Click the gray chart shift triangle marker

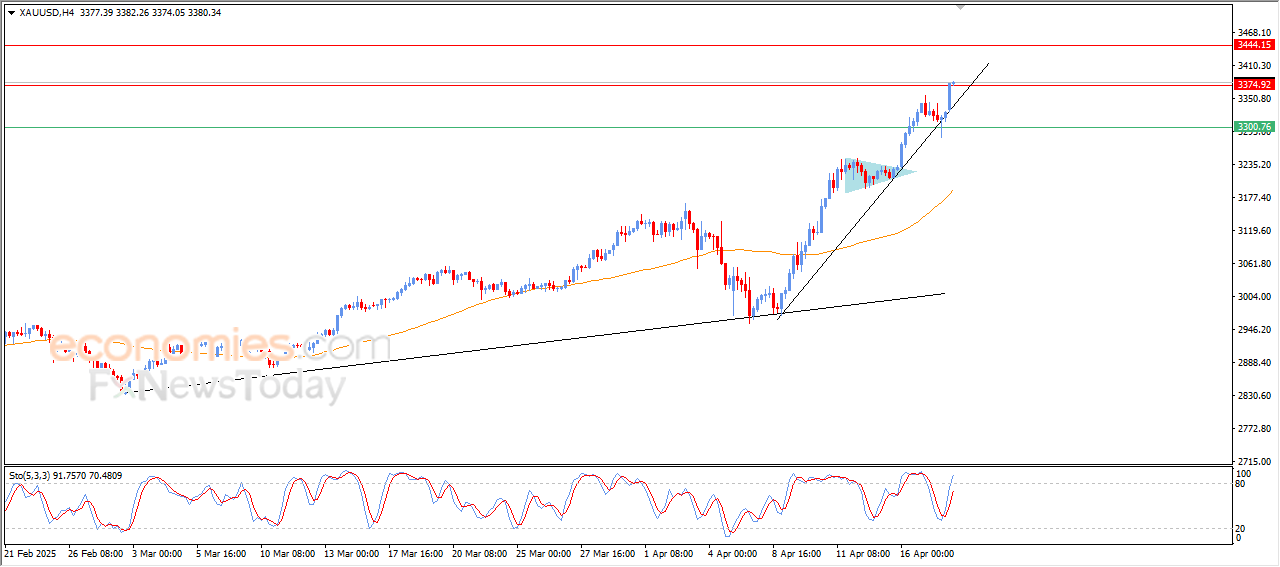(x=961, y=7)
